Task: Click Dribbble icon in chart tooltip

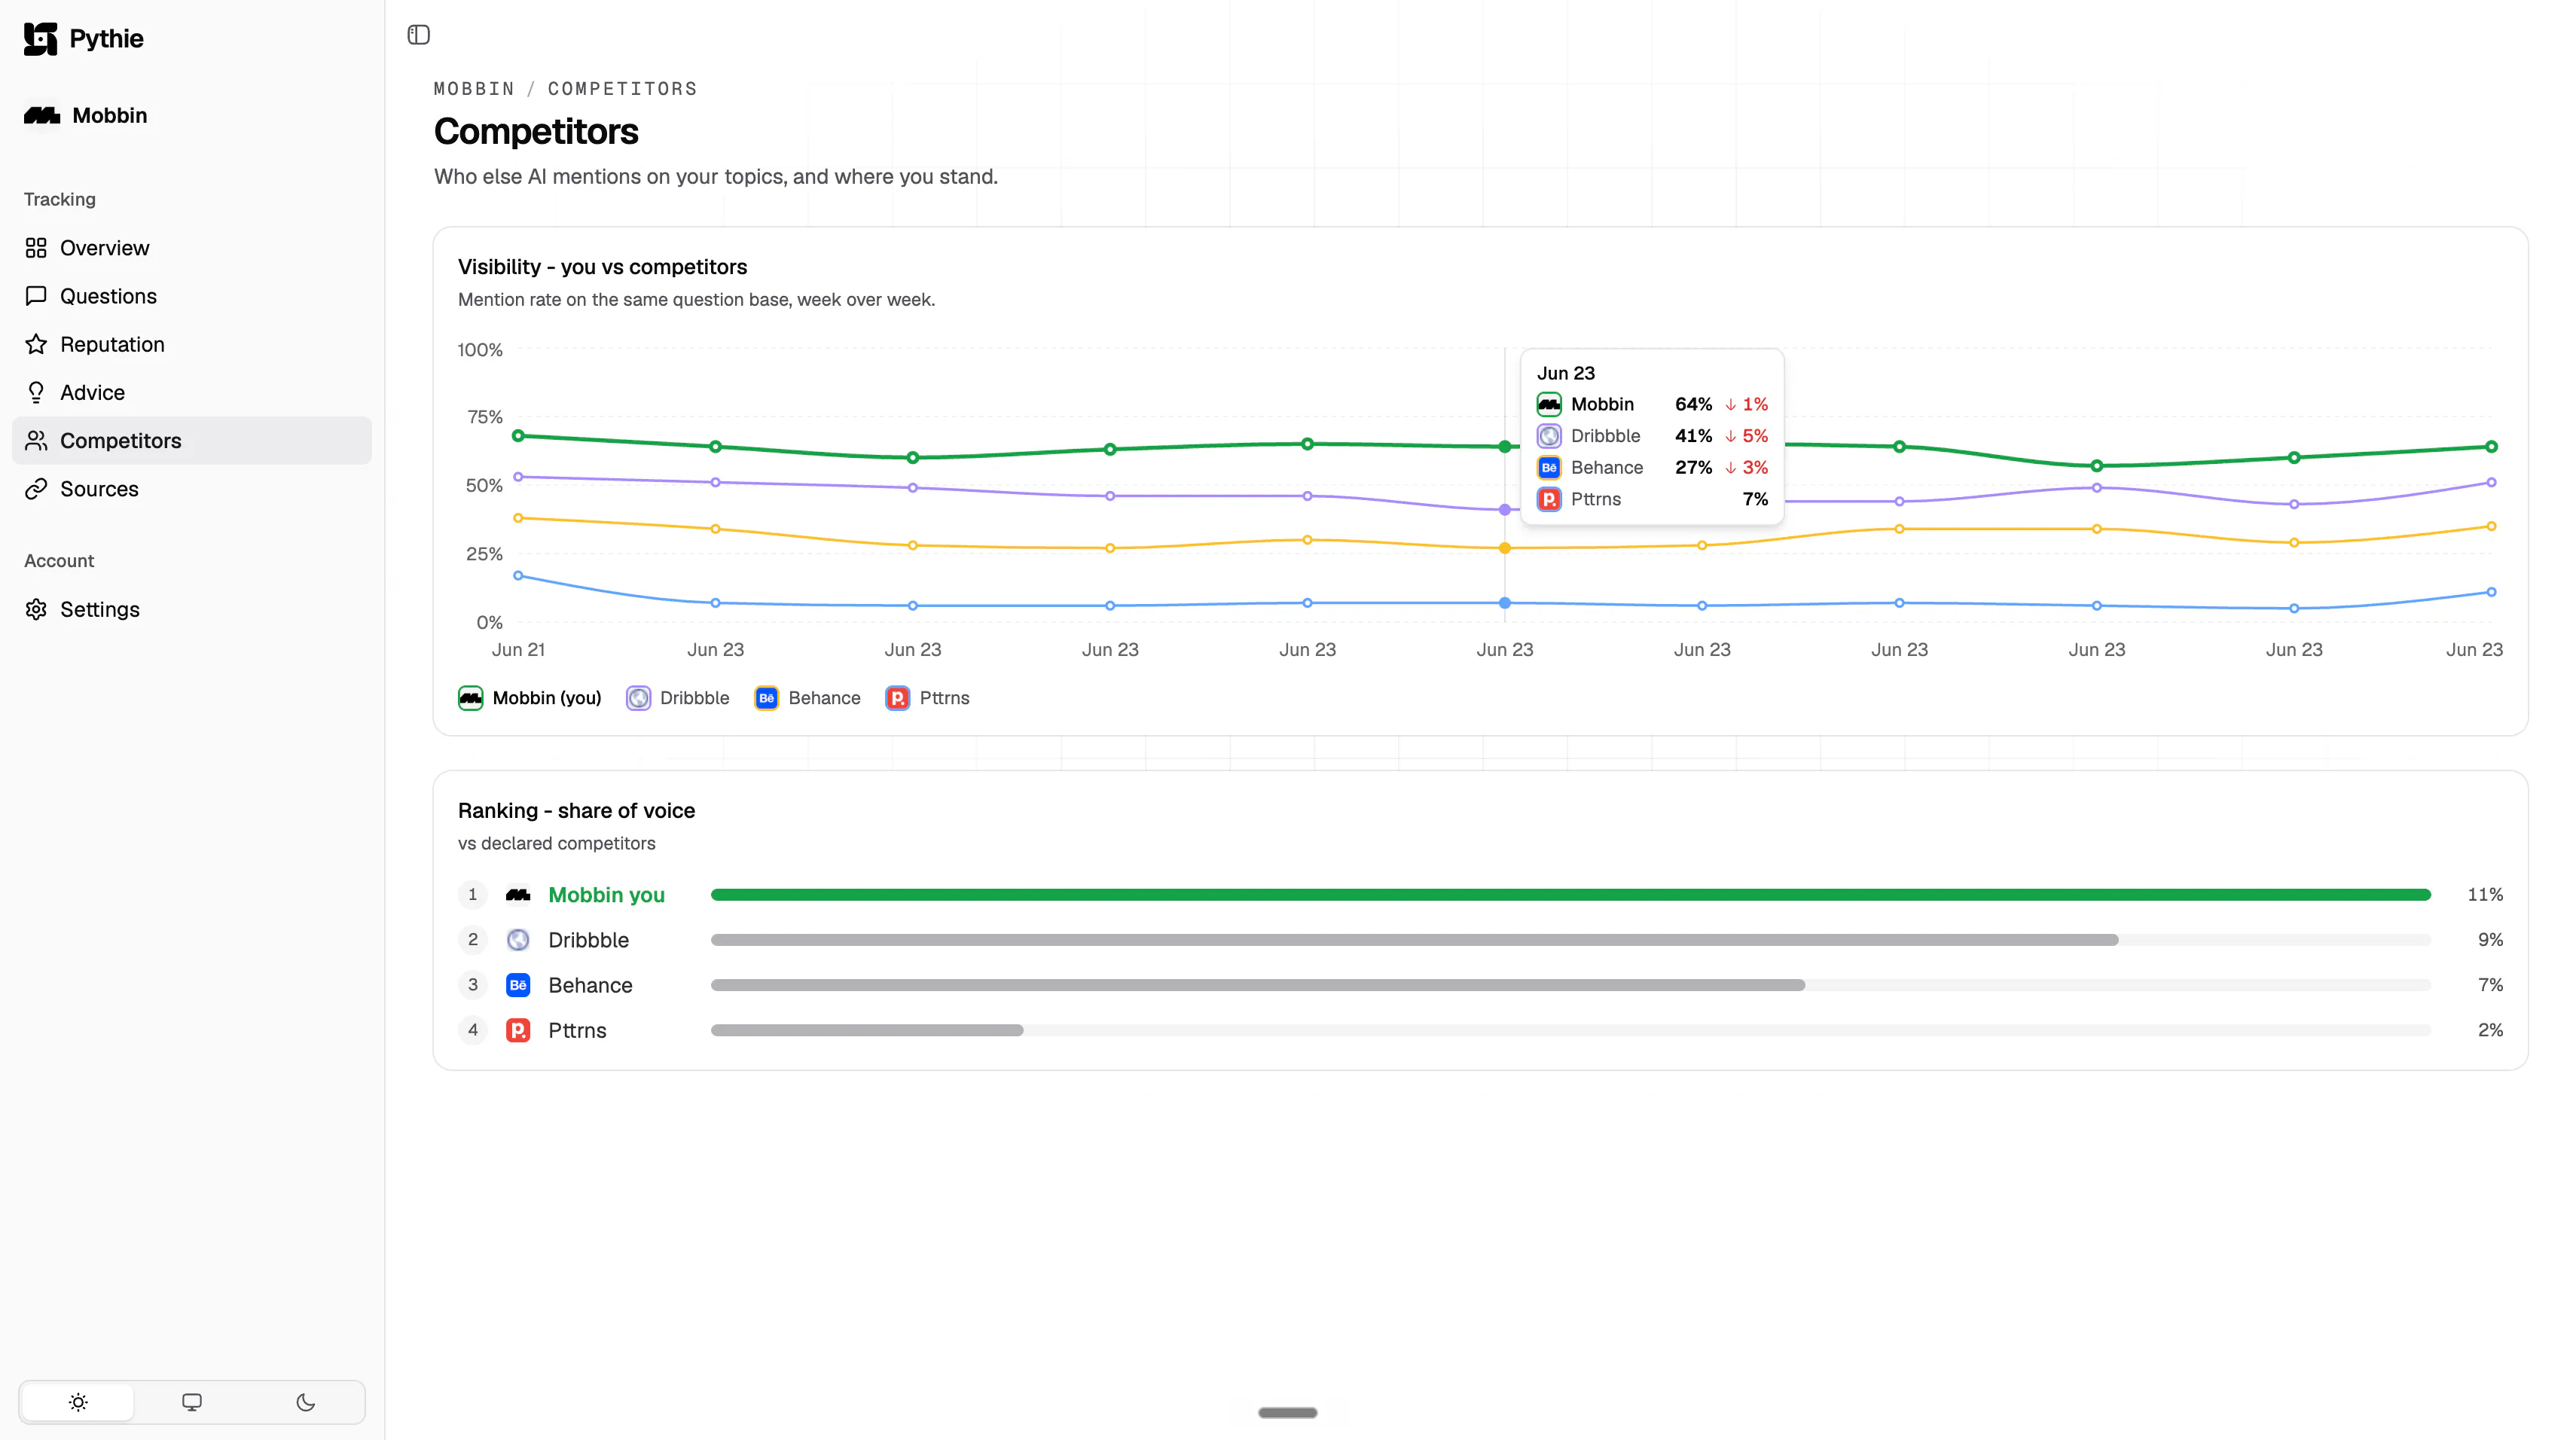Action: (1549, 436)
